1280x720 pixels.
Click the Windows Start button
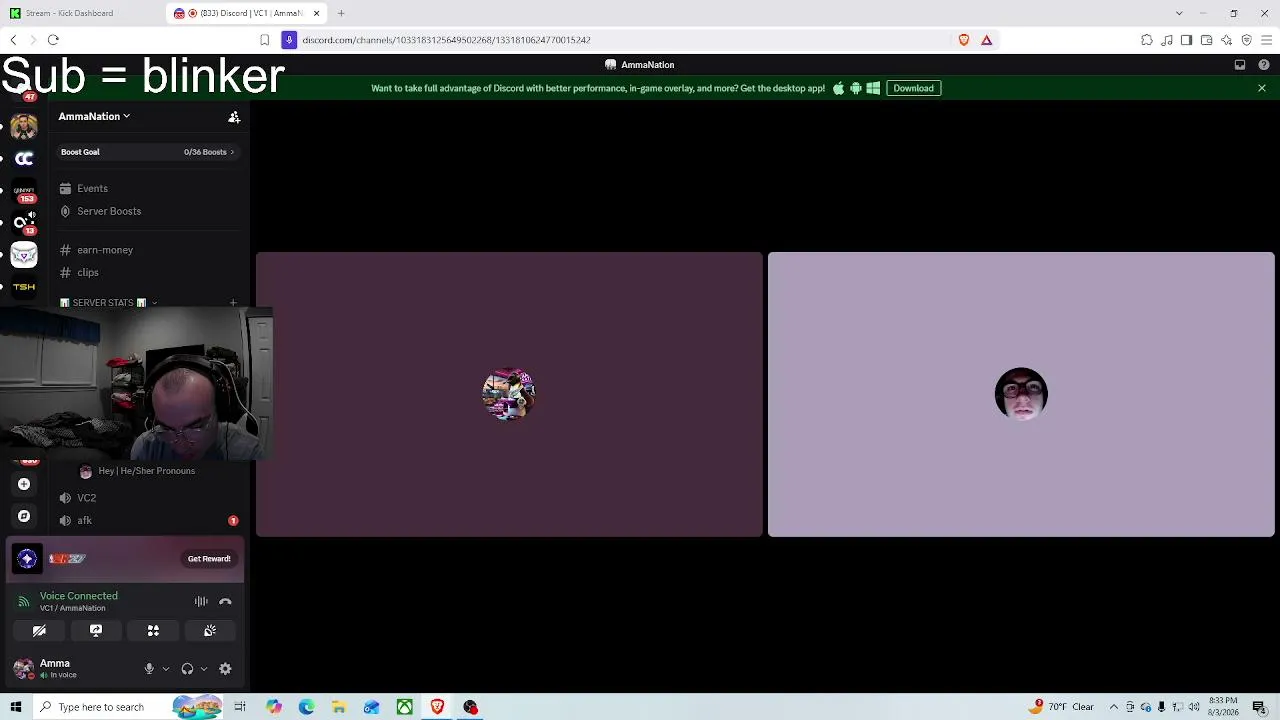click(15, 707)
